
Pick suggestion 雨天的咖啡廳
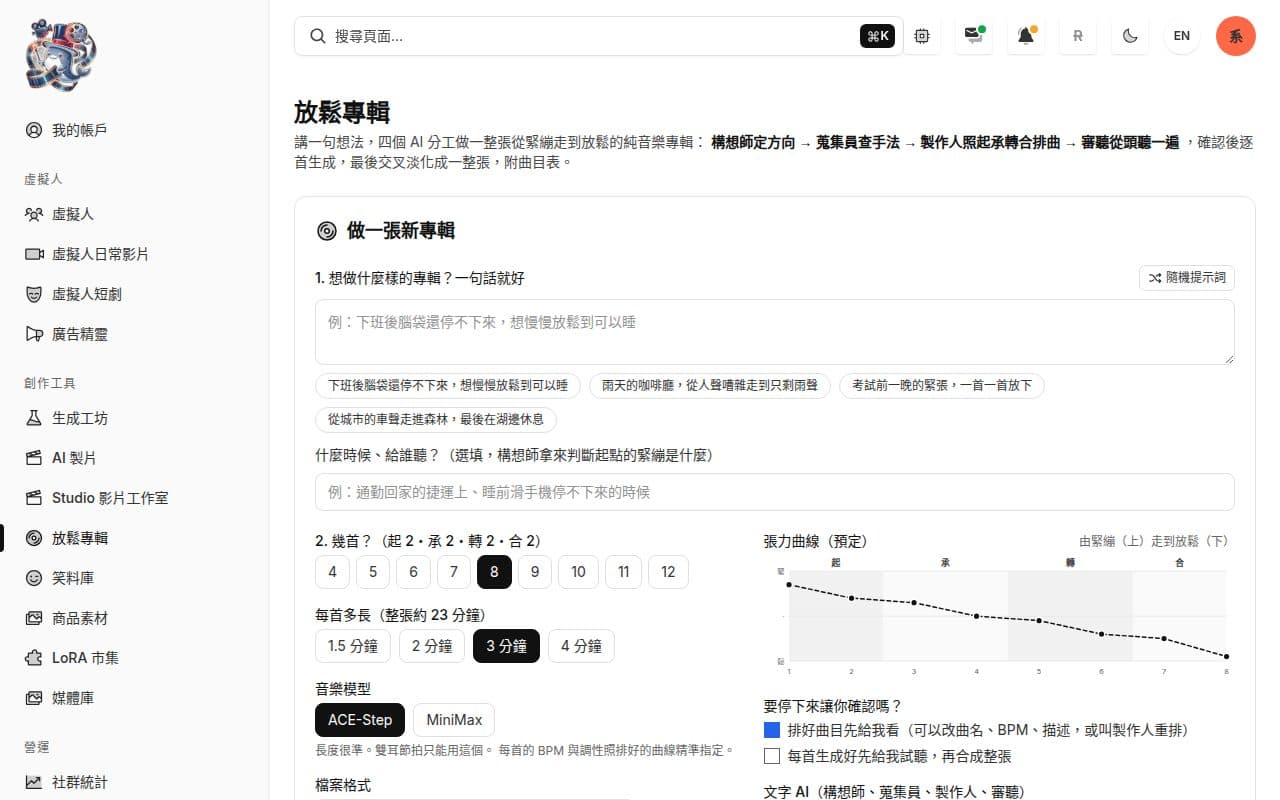(x=710, y=386)
